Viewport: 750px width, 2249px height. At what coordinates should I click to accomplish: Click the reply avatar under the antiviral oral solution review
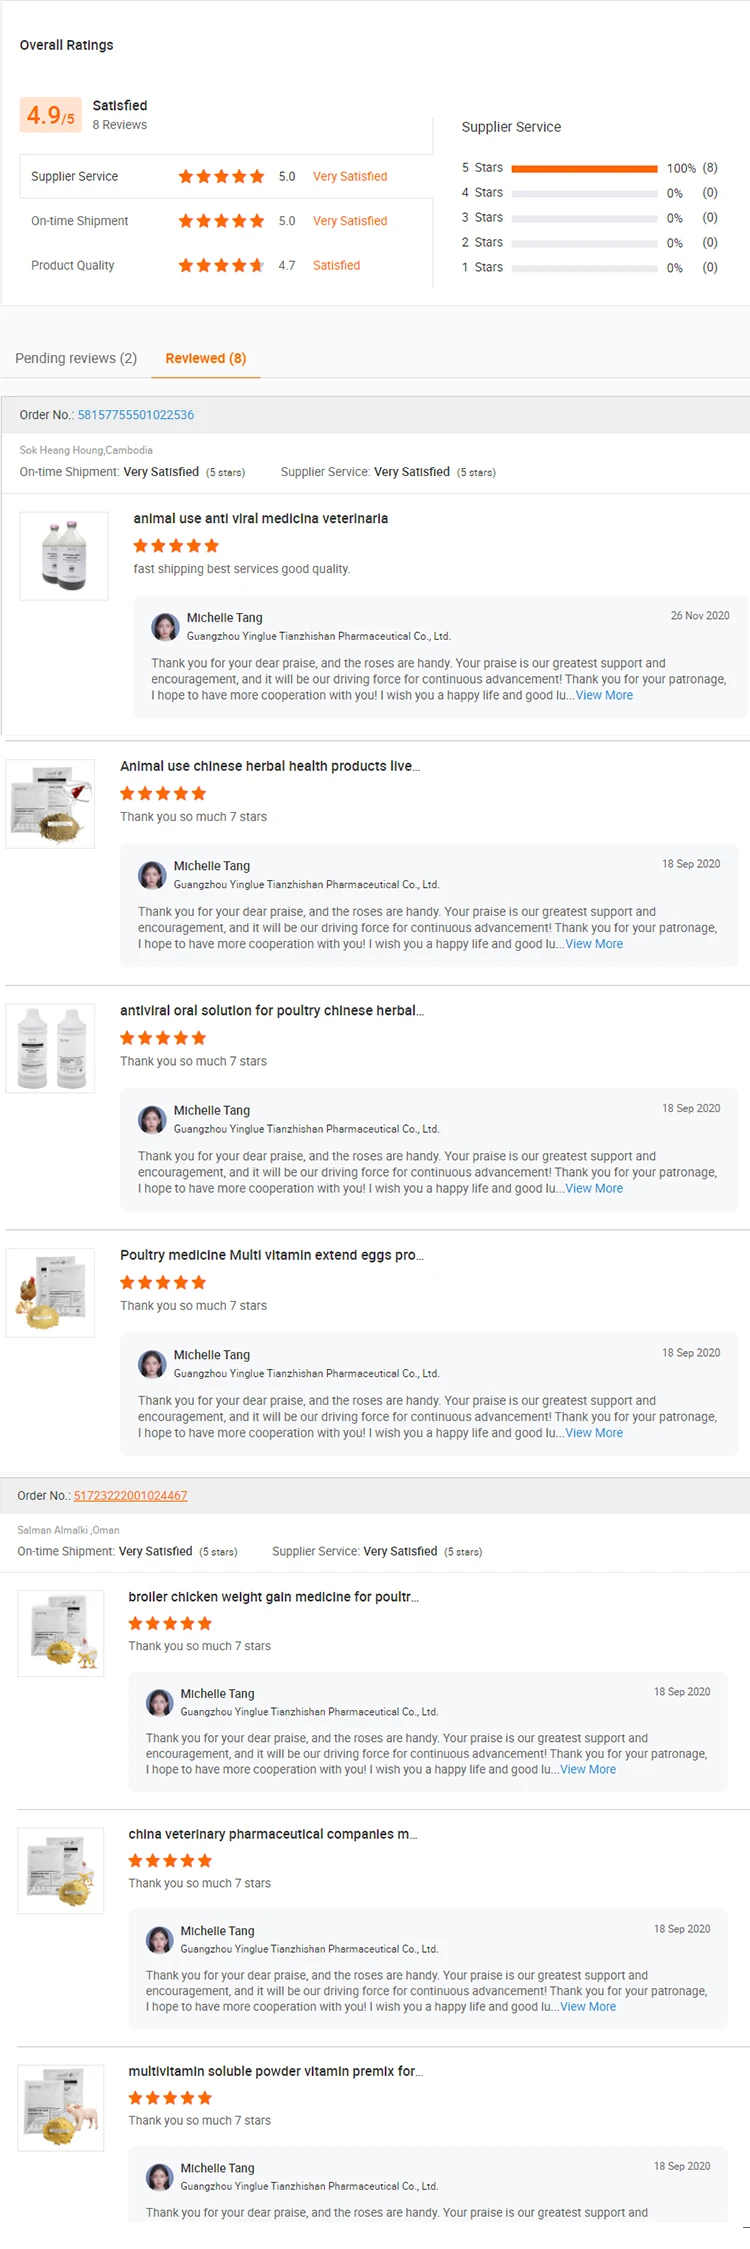pyautogui.click(x=152, y=1119)
